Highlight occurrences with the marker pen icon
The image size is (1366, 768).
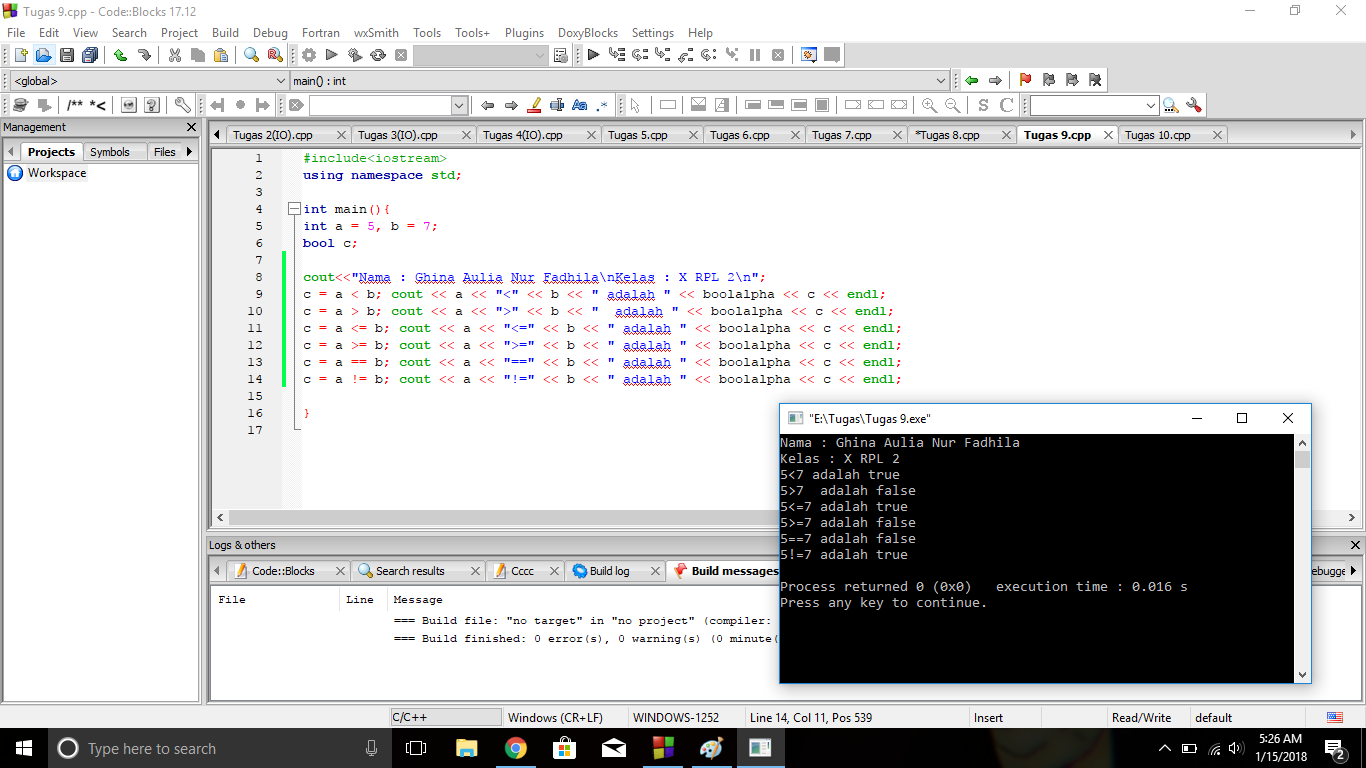(x=534, y=105)
